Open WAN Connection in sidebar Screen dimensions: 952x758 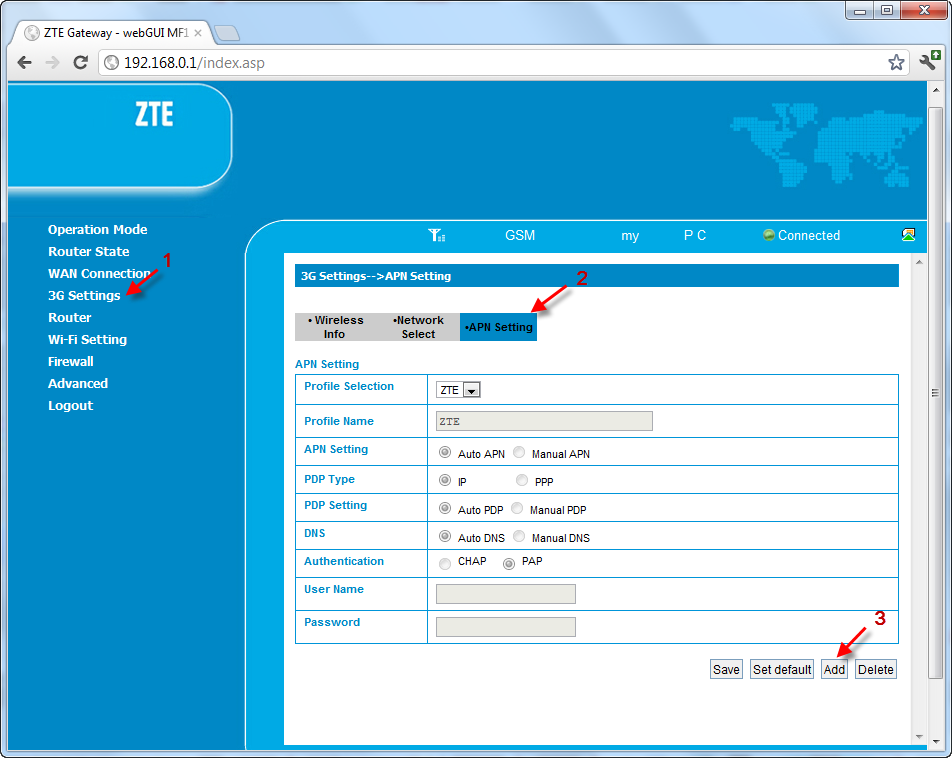tap(99, 273)
